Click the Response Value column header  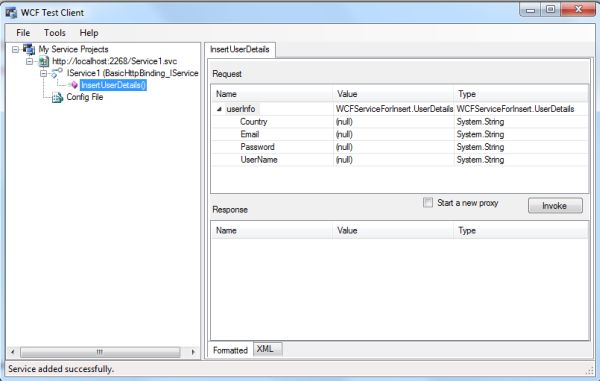click(x=394, y=231)
